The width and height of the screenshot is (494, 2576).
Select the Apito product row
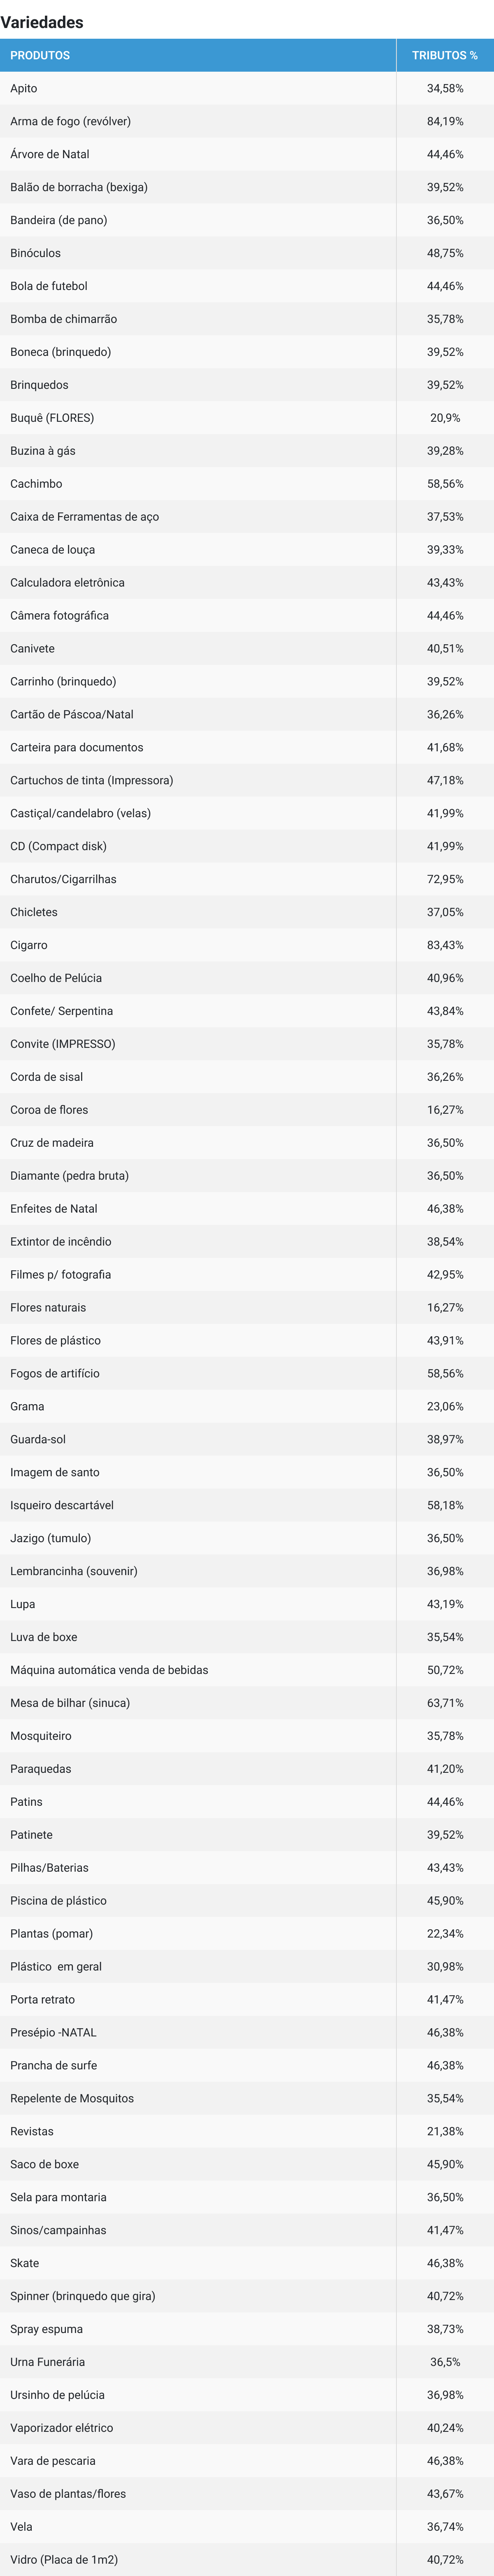[24, 88]
